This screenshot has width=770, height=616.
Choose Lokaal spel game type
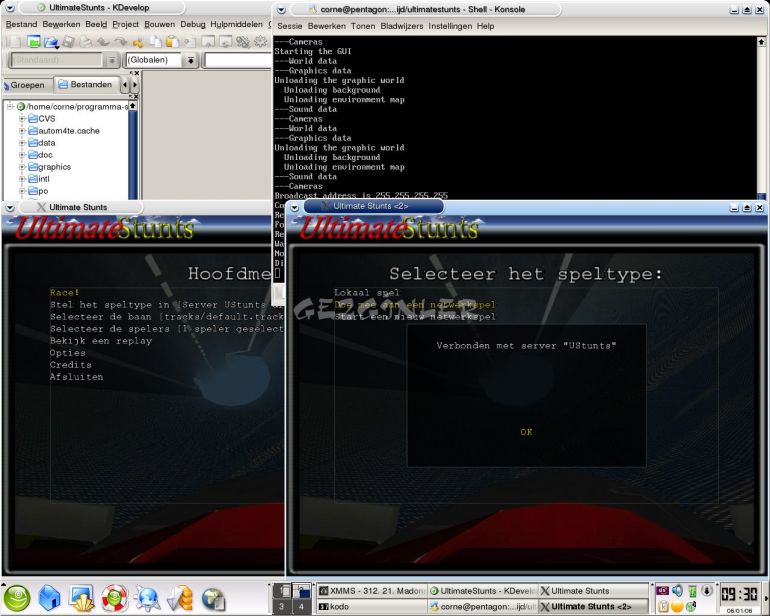click(x=367, y=293)
